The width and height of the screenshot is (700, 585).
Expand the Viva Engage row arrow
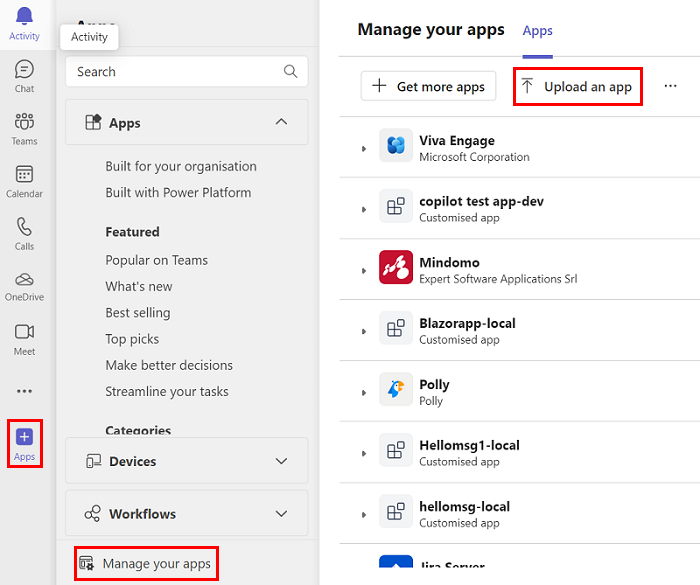pos(364,149)
